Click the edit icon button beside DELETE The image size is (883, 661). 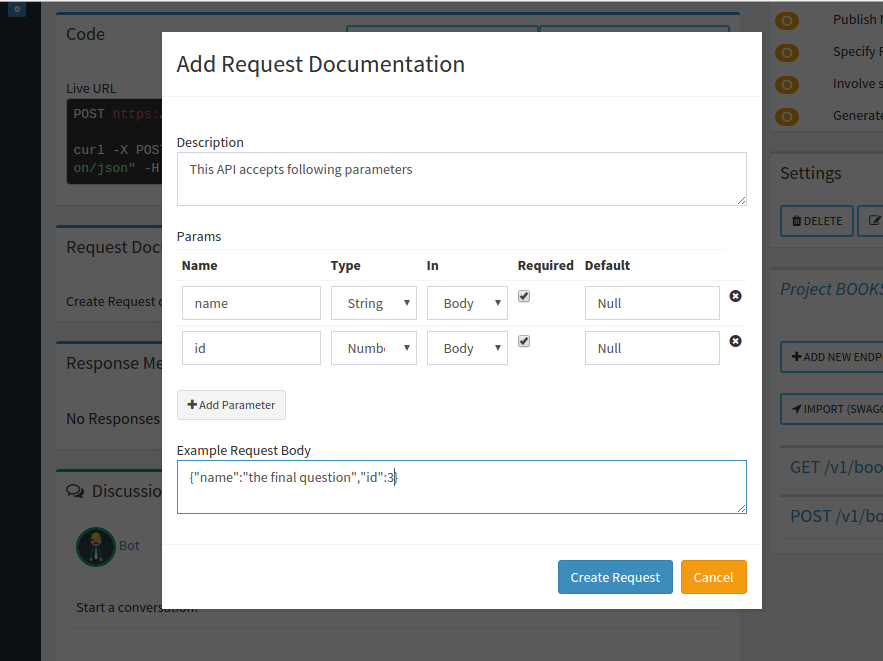coord(871,221)
